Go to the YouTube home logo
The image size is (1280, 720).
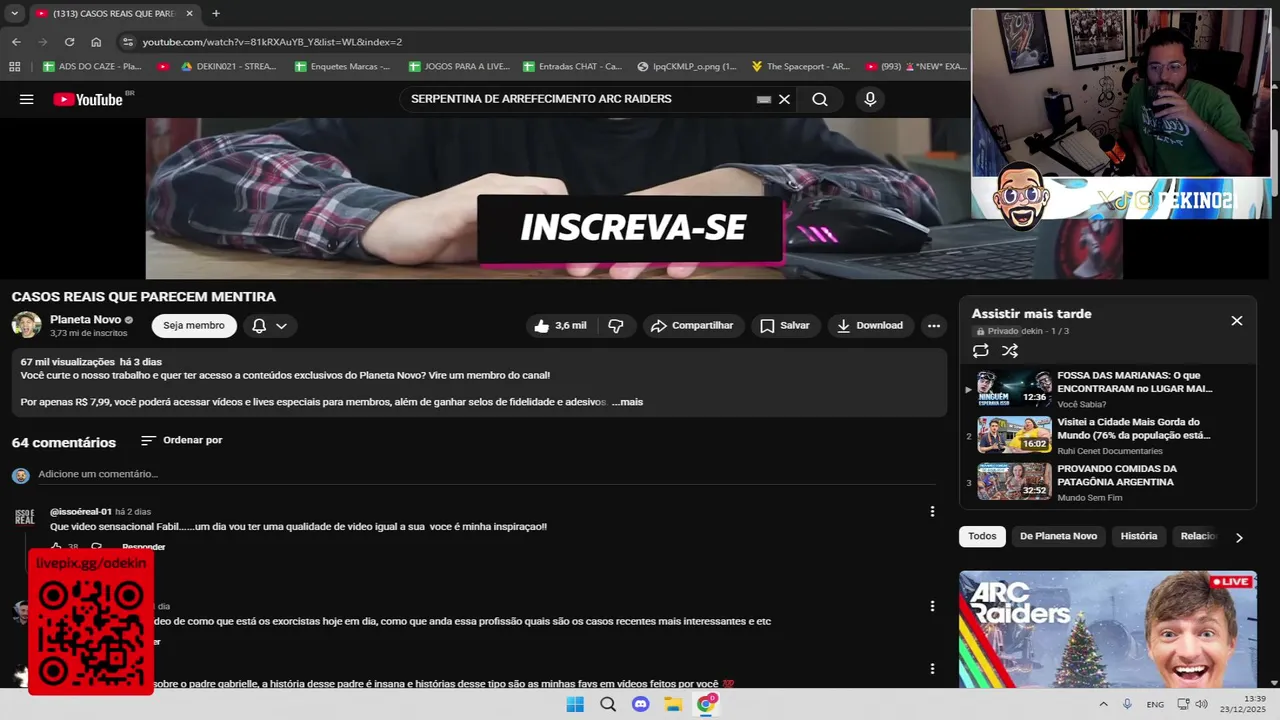click(88, 99)
